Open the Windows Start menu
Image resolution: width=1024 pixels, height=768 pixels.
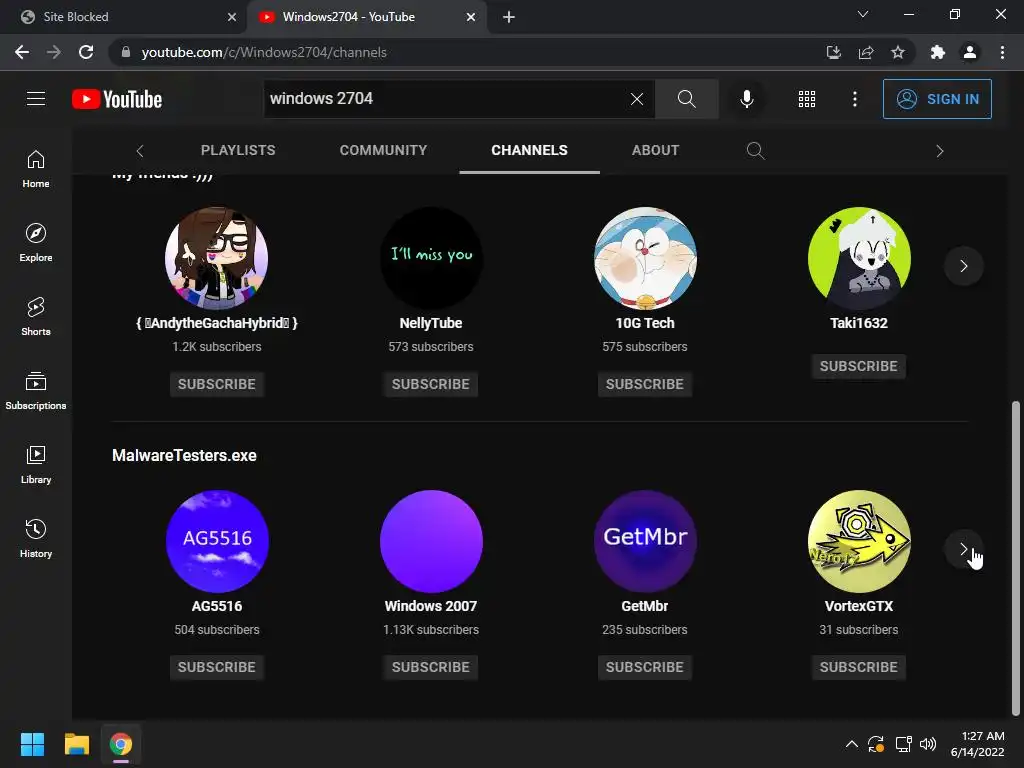32,744
